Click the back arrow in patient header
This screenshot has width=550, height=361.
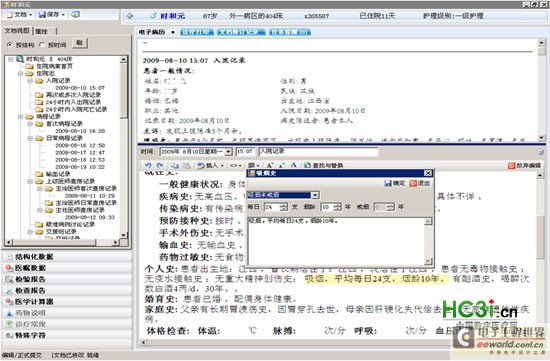click(x=130, y=16)
